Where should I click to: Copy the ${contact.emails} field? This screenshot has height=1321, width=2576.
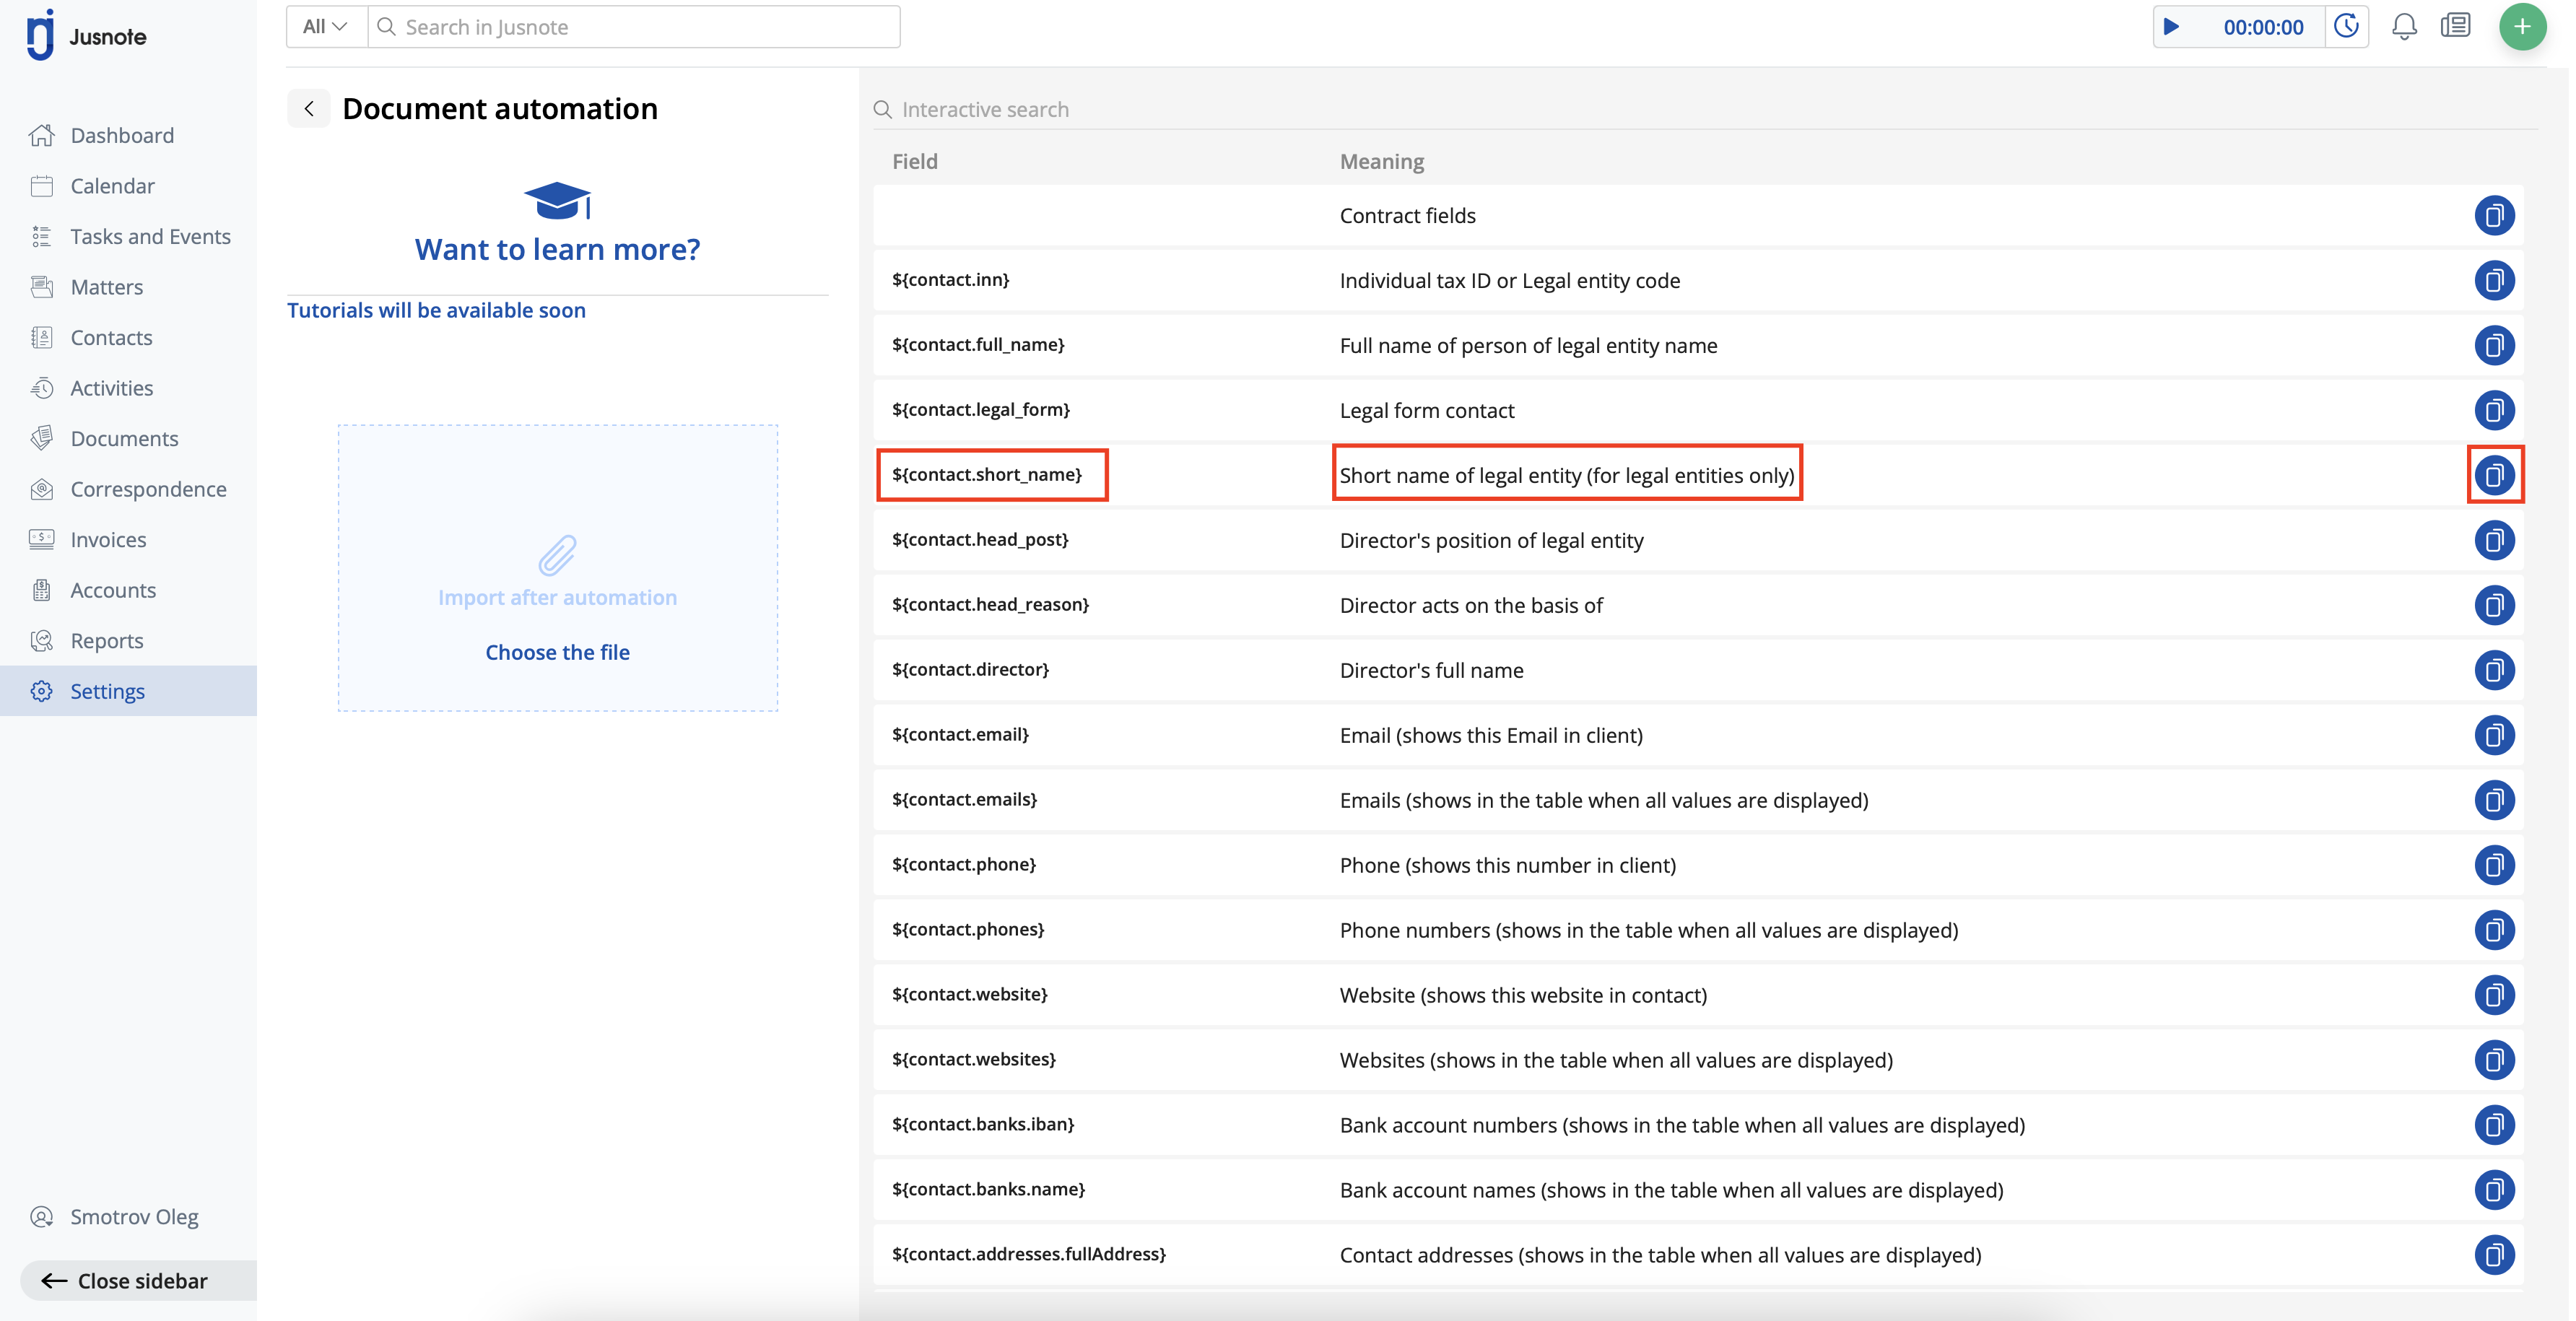(x=2494, y=800)
